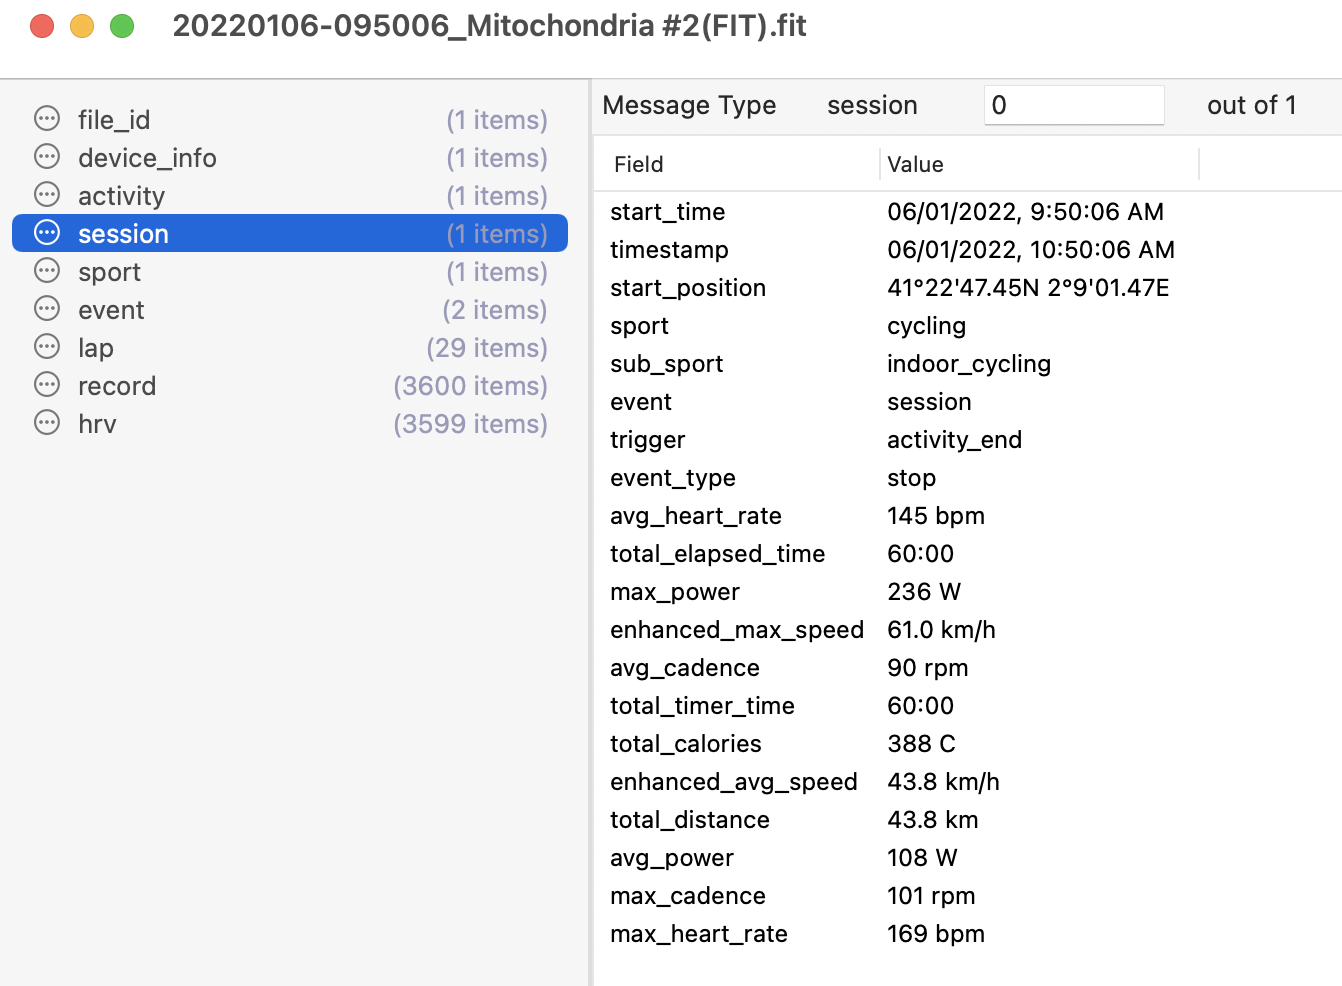Click the '236 W' max power value
Image resolution: width=1342 pixels, height=986 pixels.
[924, 592]
